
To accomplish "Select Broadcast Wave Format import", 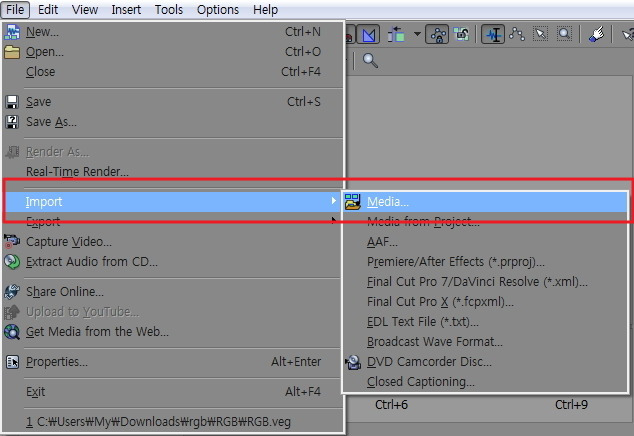I will [485, 342].
